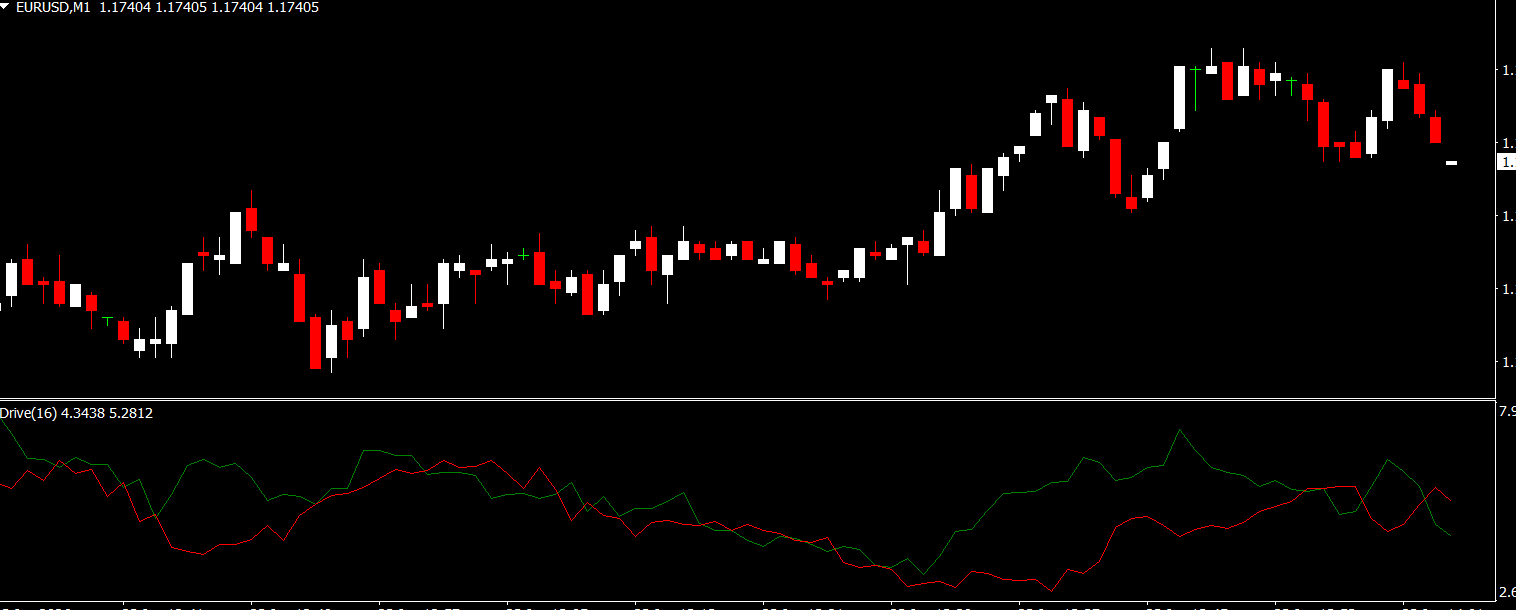Click the lowest red candle on the chart

316,343
